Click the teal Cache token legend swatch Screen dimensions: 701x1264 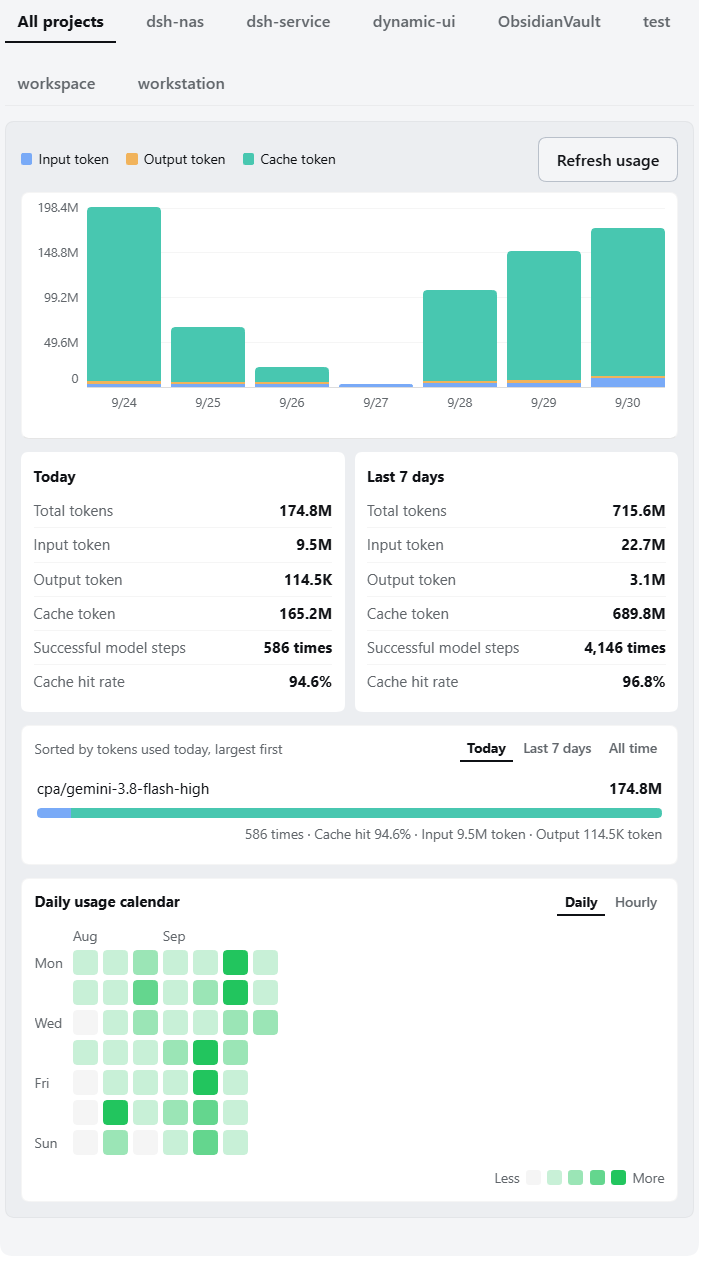click(x=249, y=159)
